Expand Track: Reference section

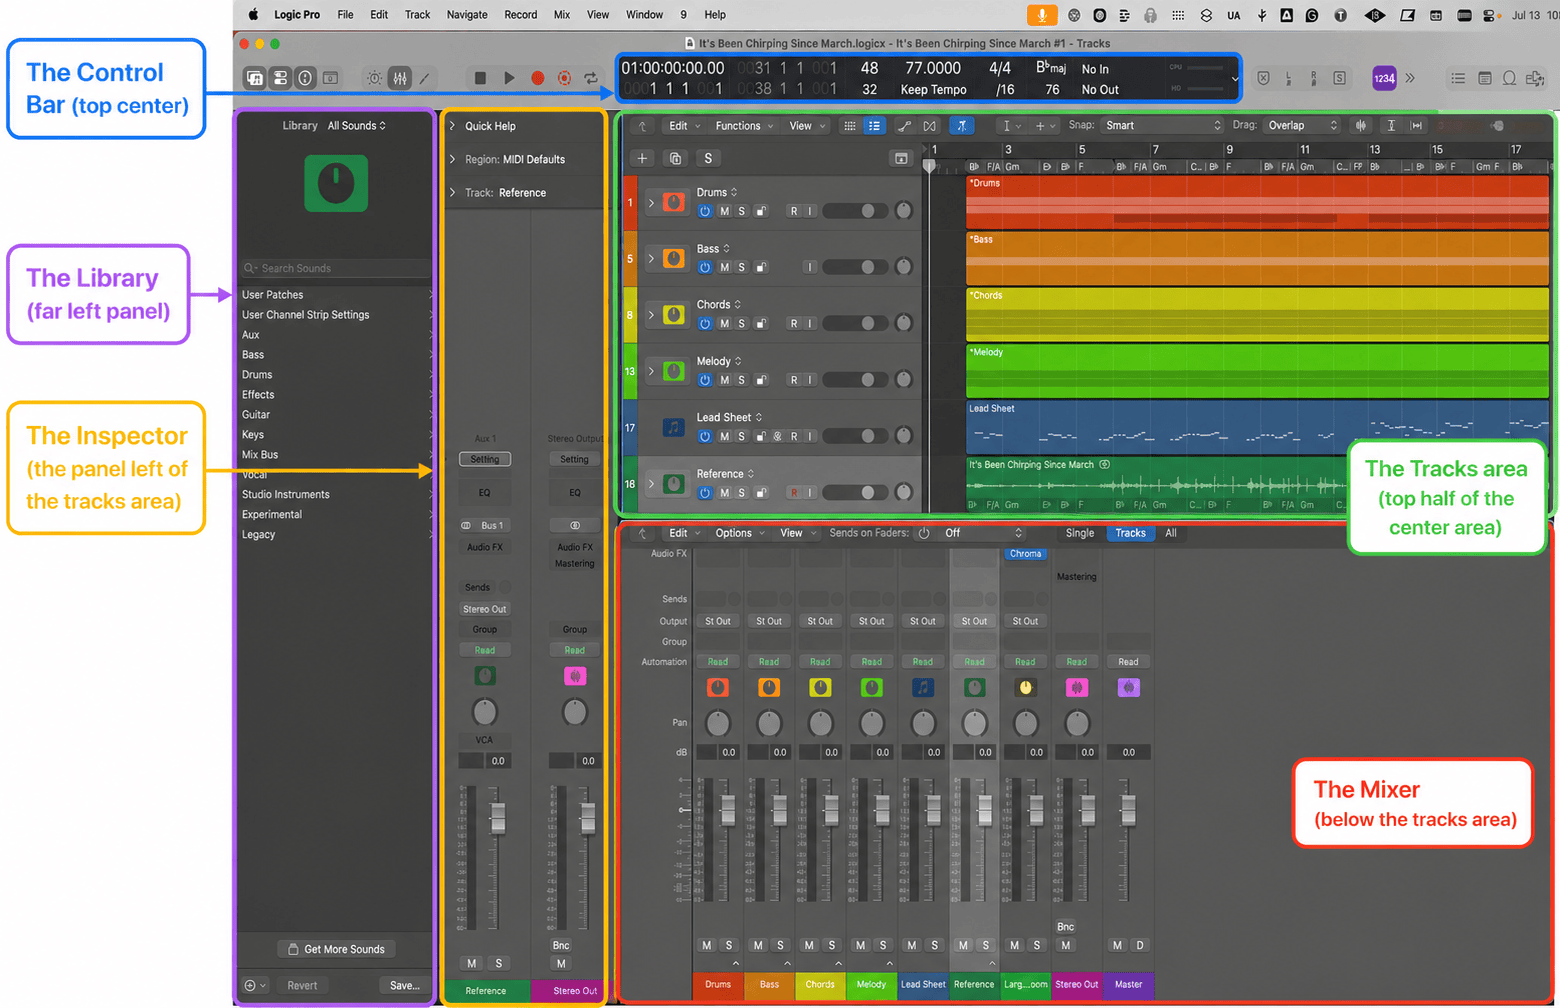(452, 193)
